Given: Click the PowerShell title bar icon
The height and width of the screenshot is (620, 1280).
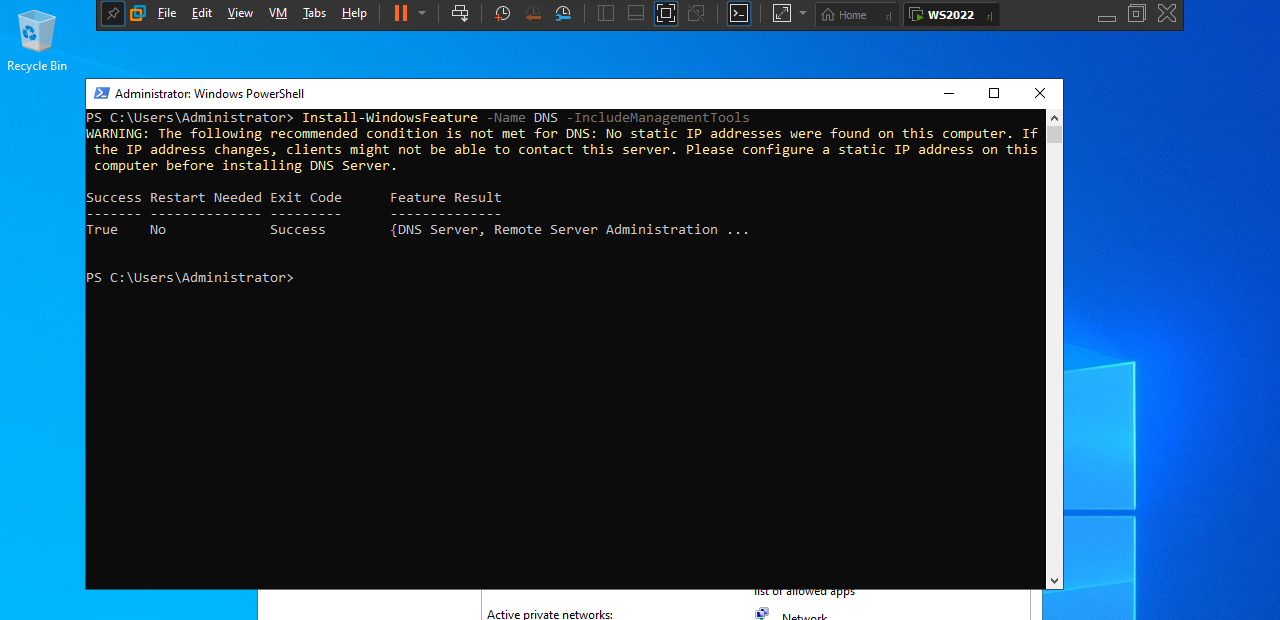Looking at the screenshot, I should 102,93.
